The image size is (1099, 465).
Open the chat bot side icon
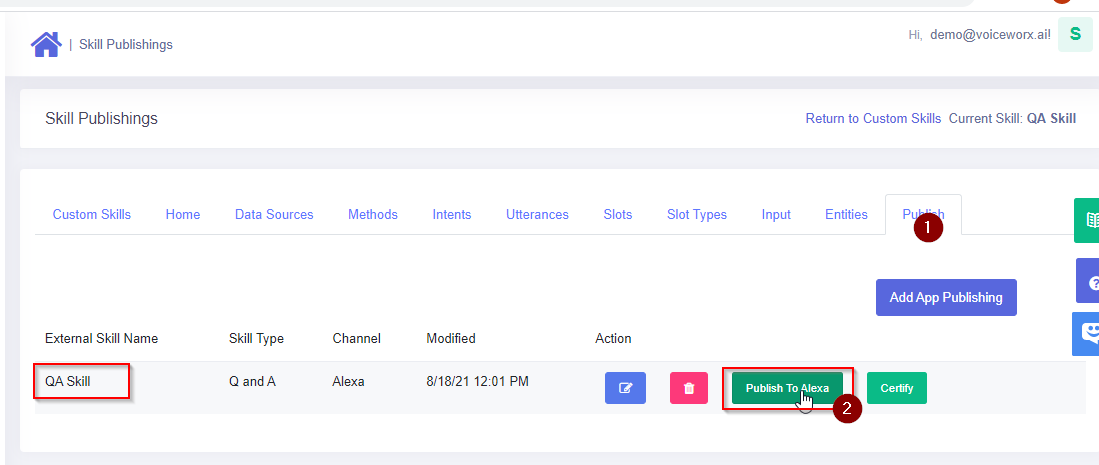point(1088,334)
